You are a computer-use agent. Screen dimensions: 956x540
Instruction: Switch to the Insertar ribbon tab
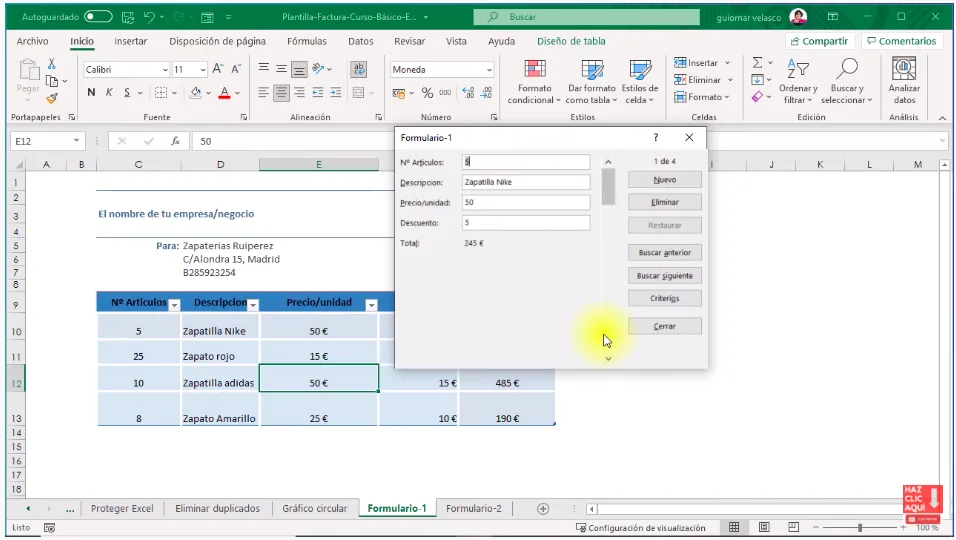[x=130, y=41]
